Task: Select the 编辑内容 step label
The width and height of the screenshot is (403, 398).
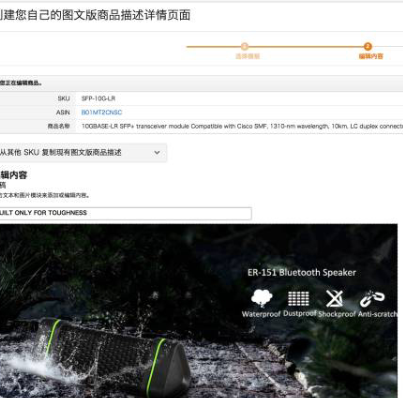Action: click(x=371, y=56)
